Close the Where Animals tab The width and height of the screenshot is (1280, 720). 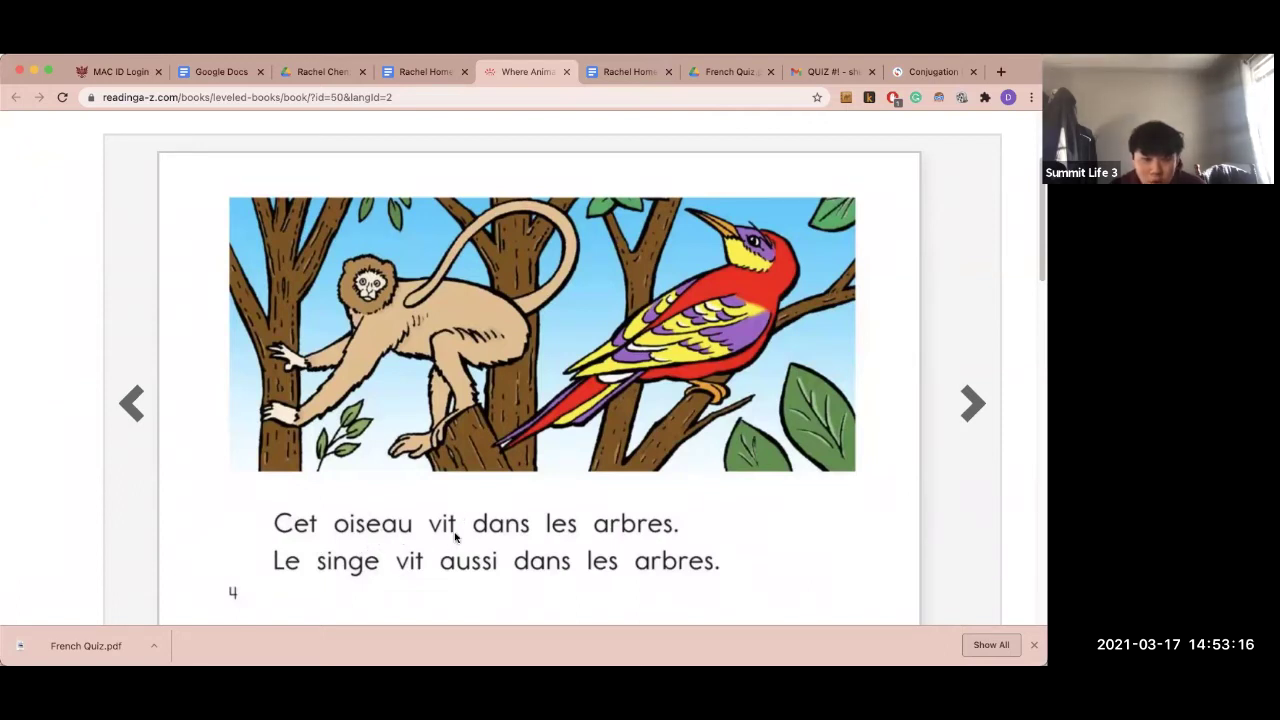(x=567, y=72)
